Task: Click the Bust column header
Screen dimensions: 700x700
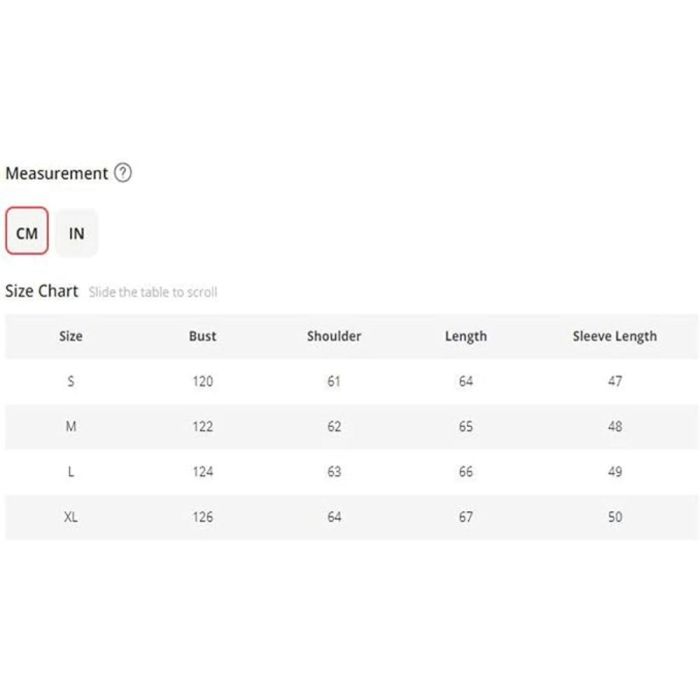Action: [x=202, y=336]
